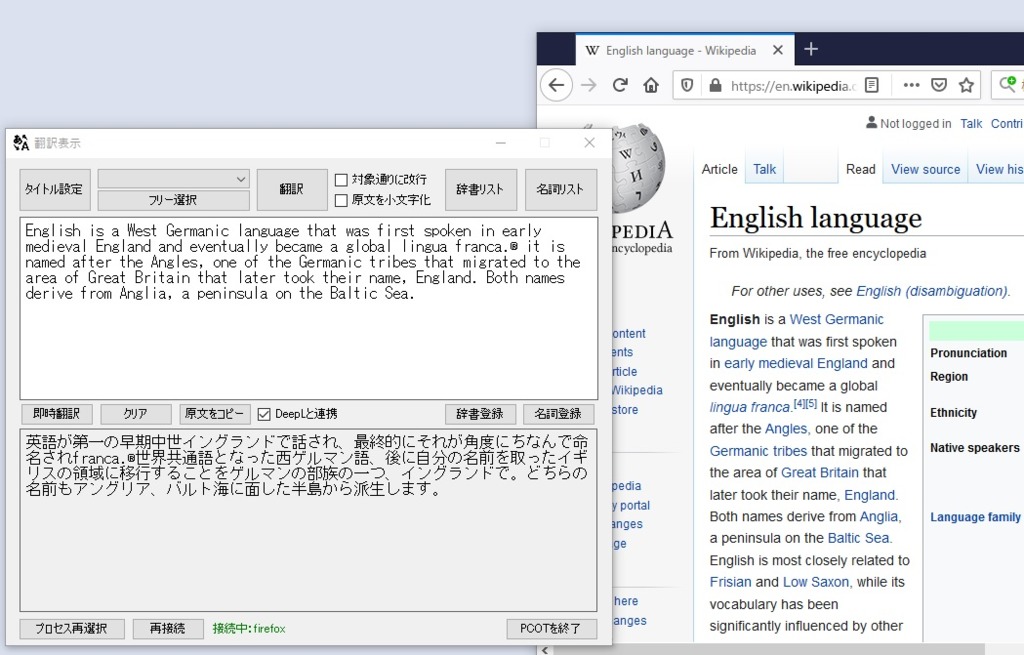Uncheck DeepLと連携 checkbox

(264, 414)
